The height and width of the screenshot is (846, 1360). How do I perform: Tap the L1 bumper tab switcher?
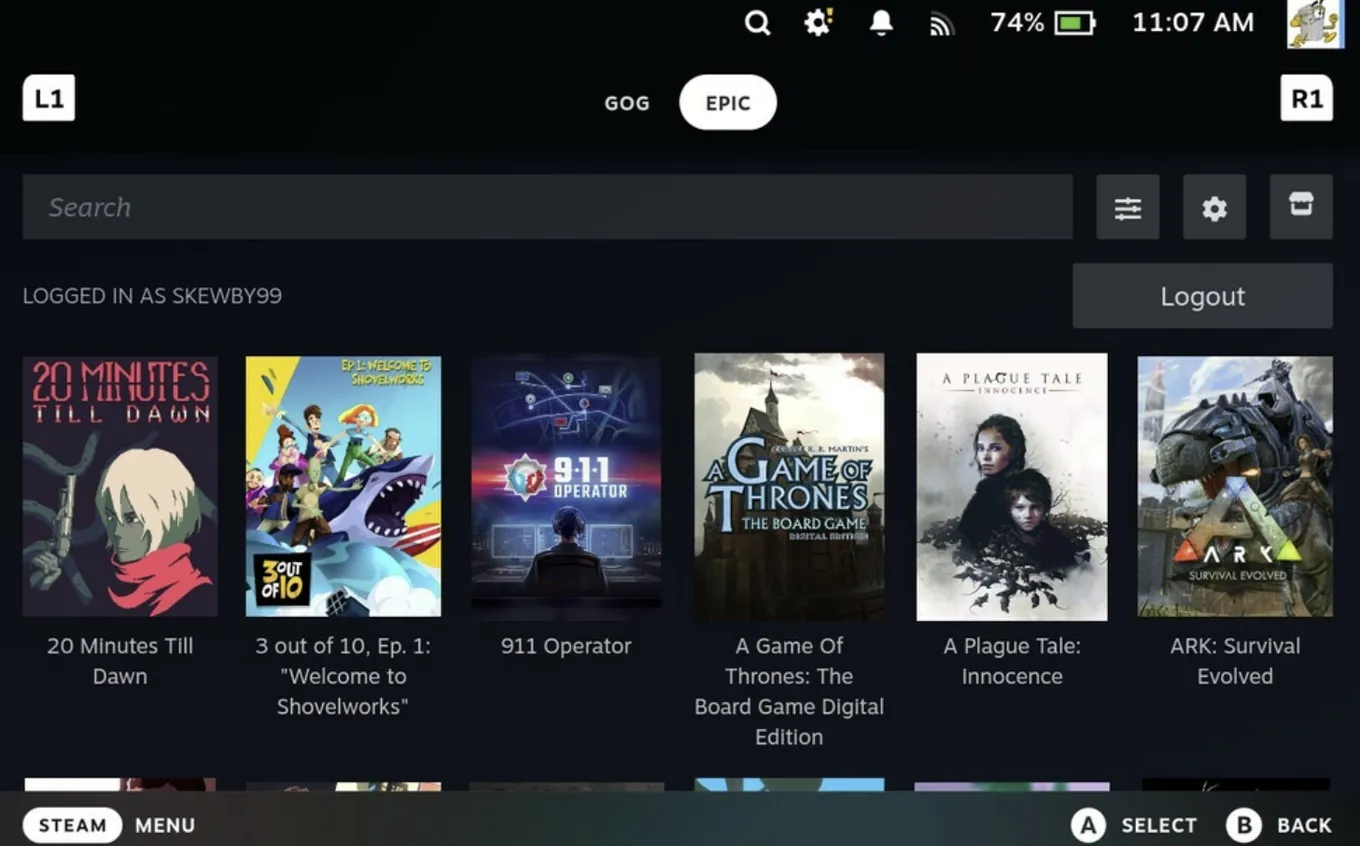49,98
